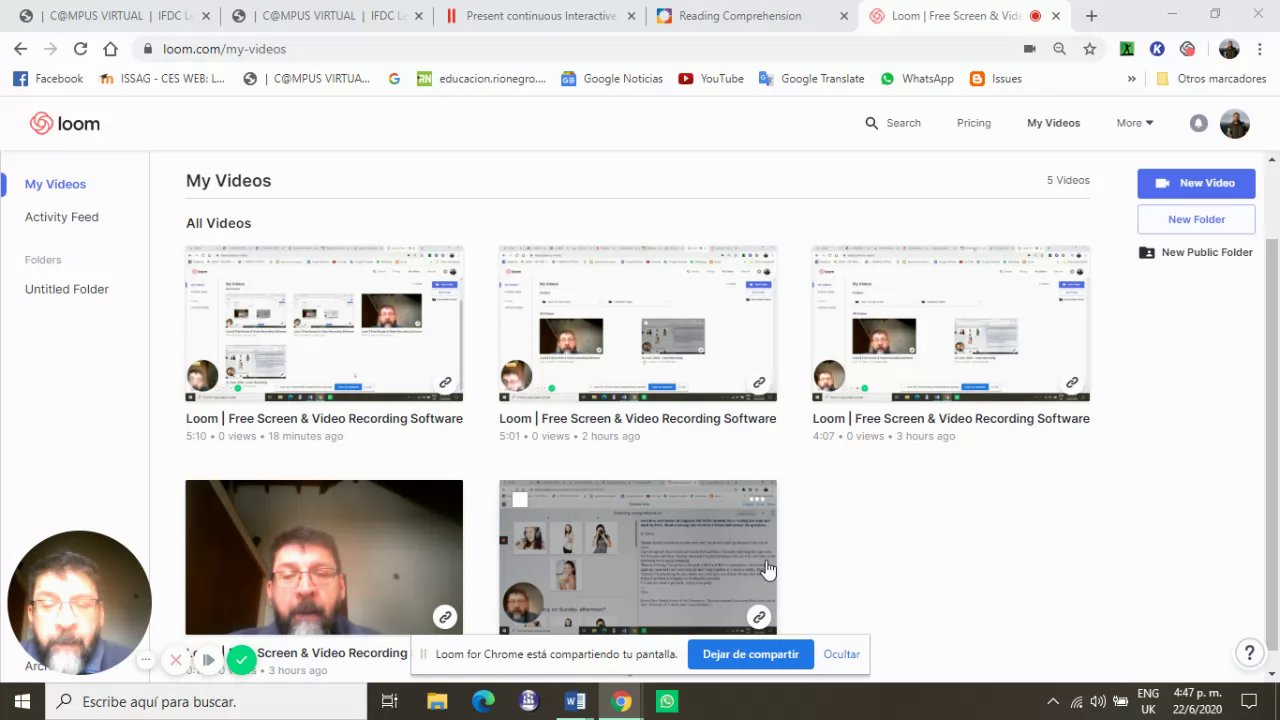Bookmark this page with the star icon
This screenshot has width=1280, height=720.
(1089, 49)
